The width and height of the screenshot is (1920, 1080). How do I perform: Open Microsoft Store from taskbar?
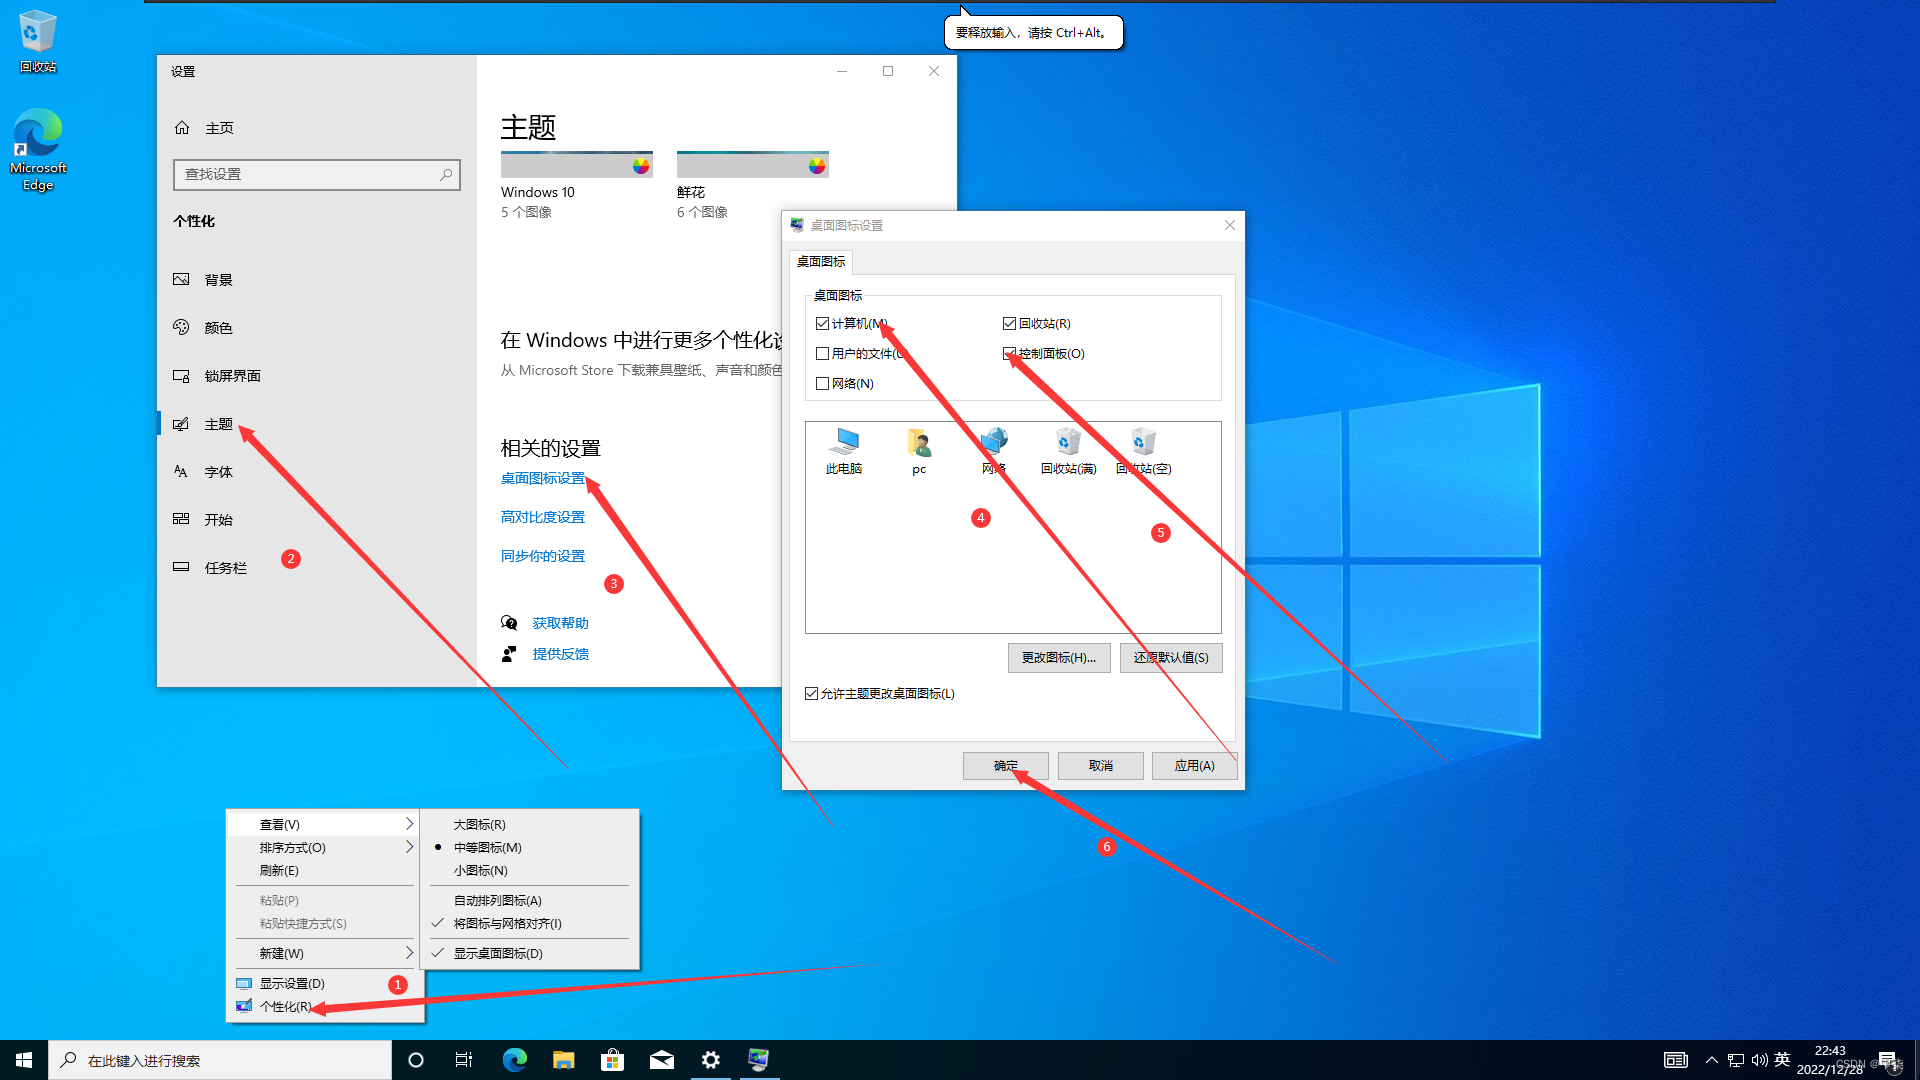coord(612,1060)
